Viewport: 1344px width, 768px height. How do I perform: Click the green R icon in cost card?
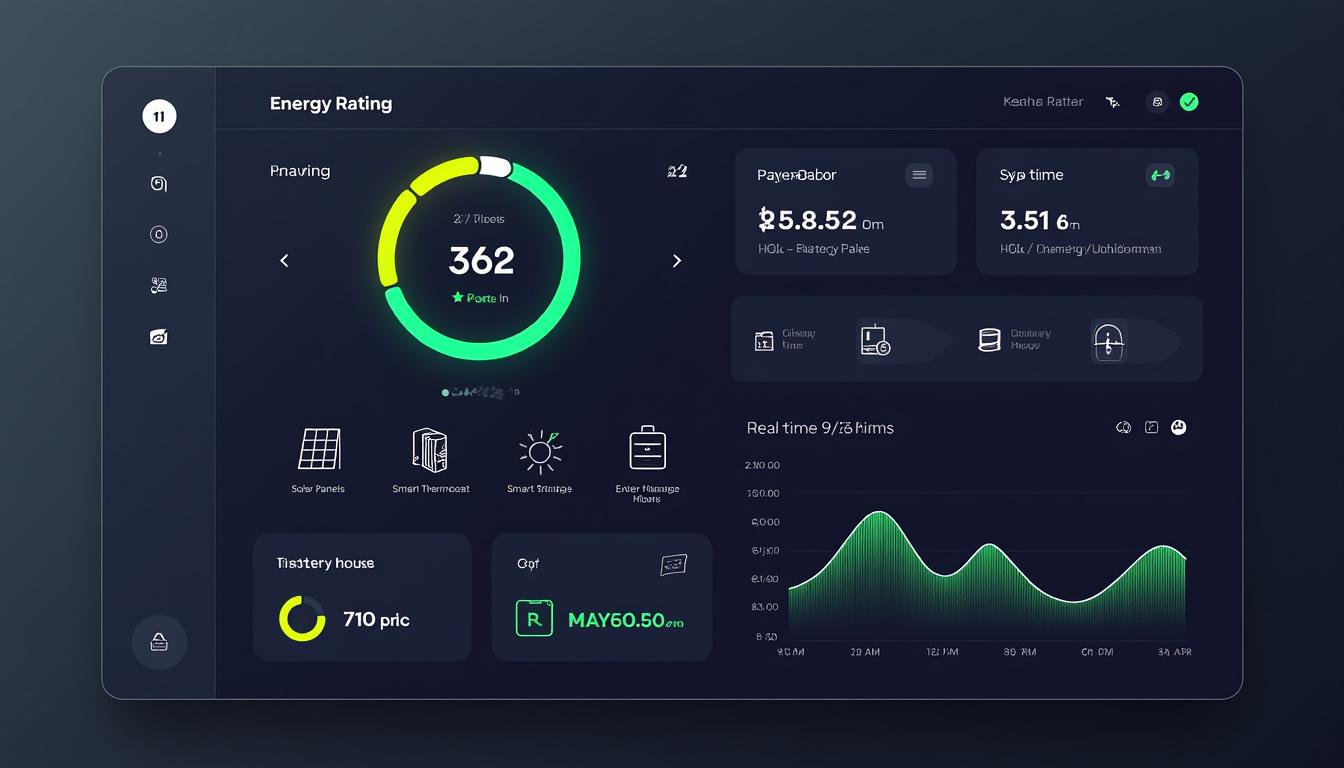point(533,619)
